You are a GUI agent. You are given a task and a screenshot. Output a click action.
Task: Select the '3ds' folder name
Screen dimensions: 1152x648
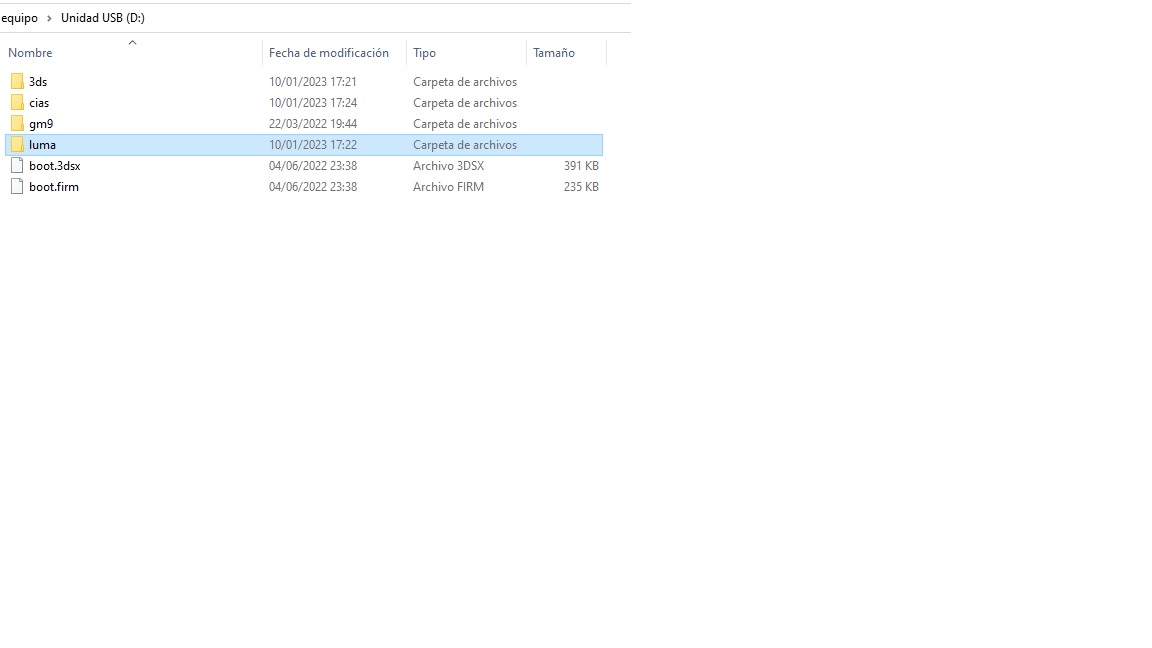coord(38,82)
